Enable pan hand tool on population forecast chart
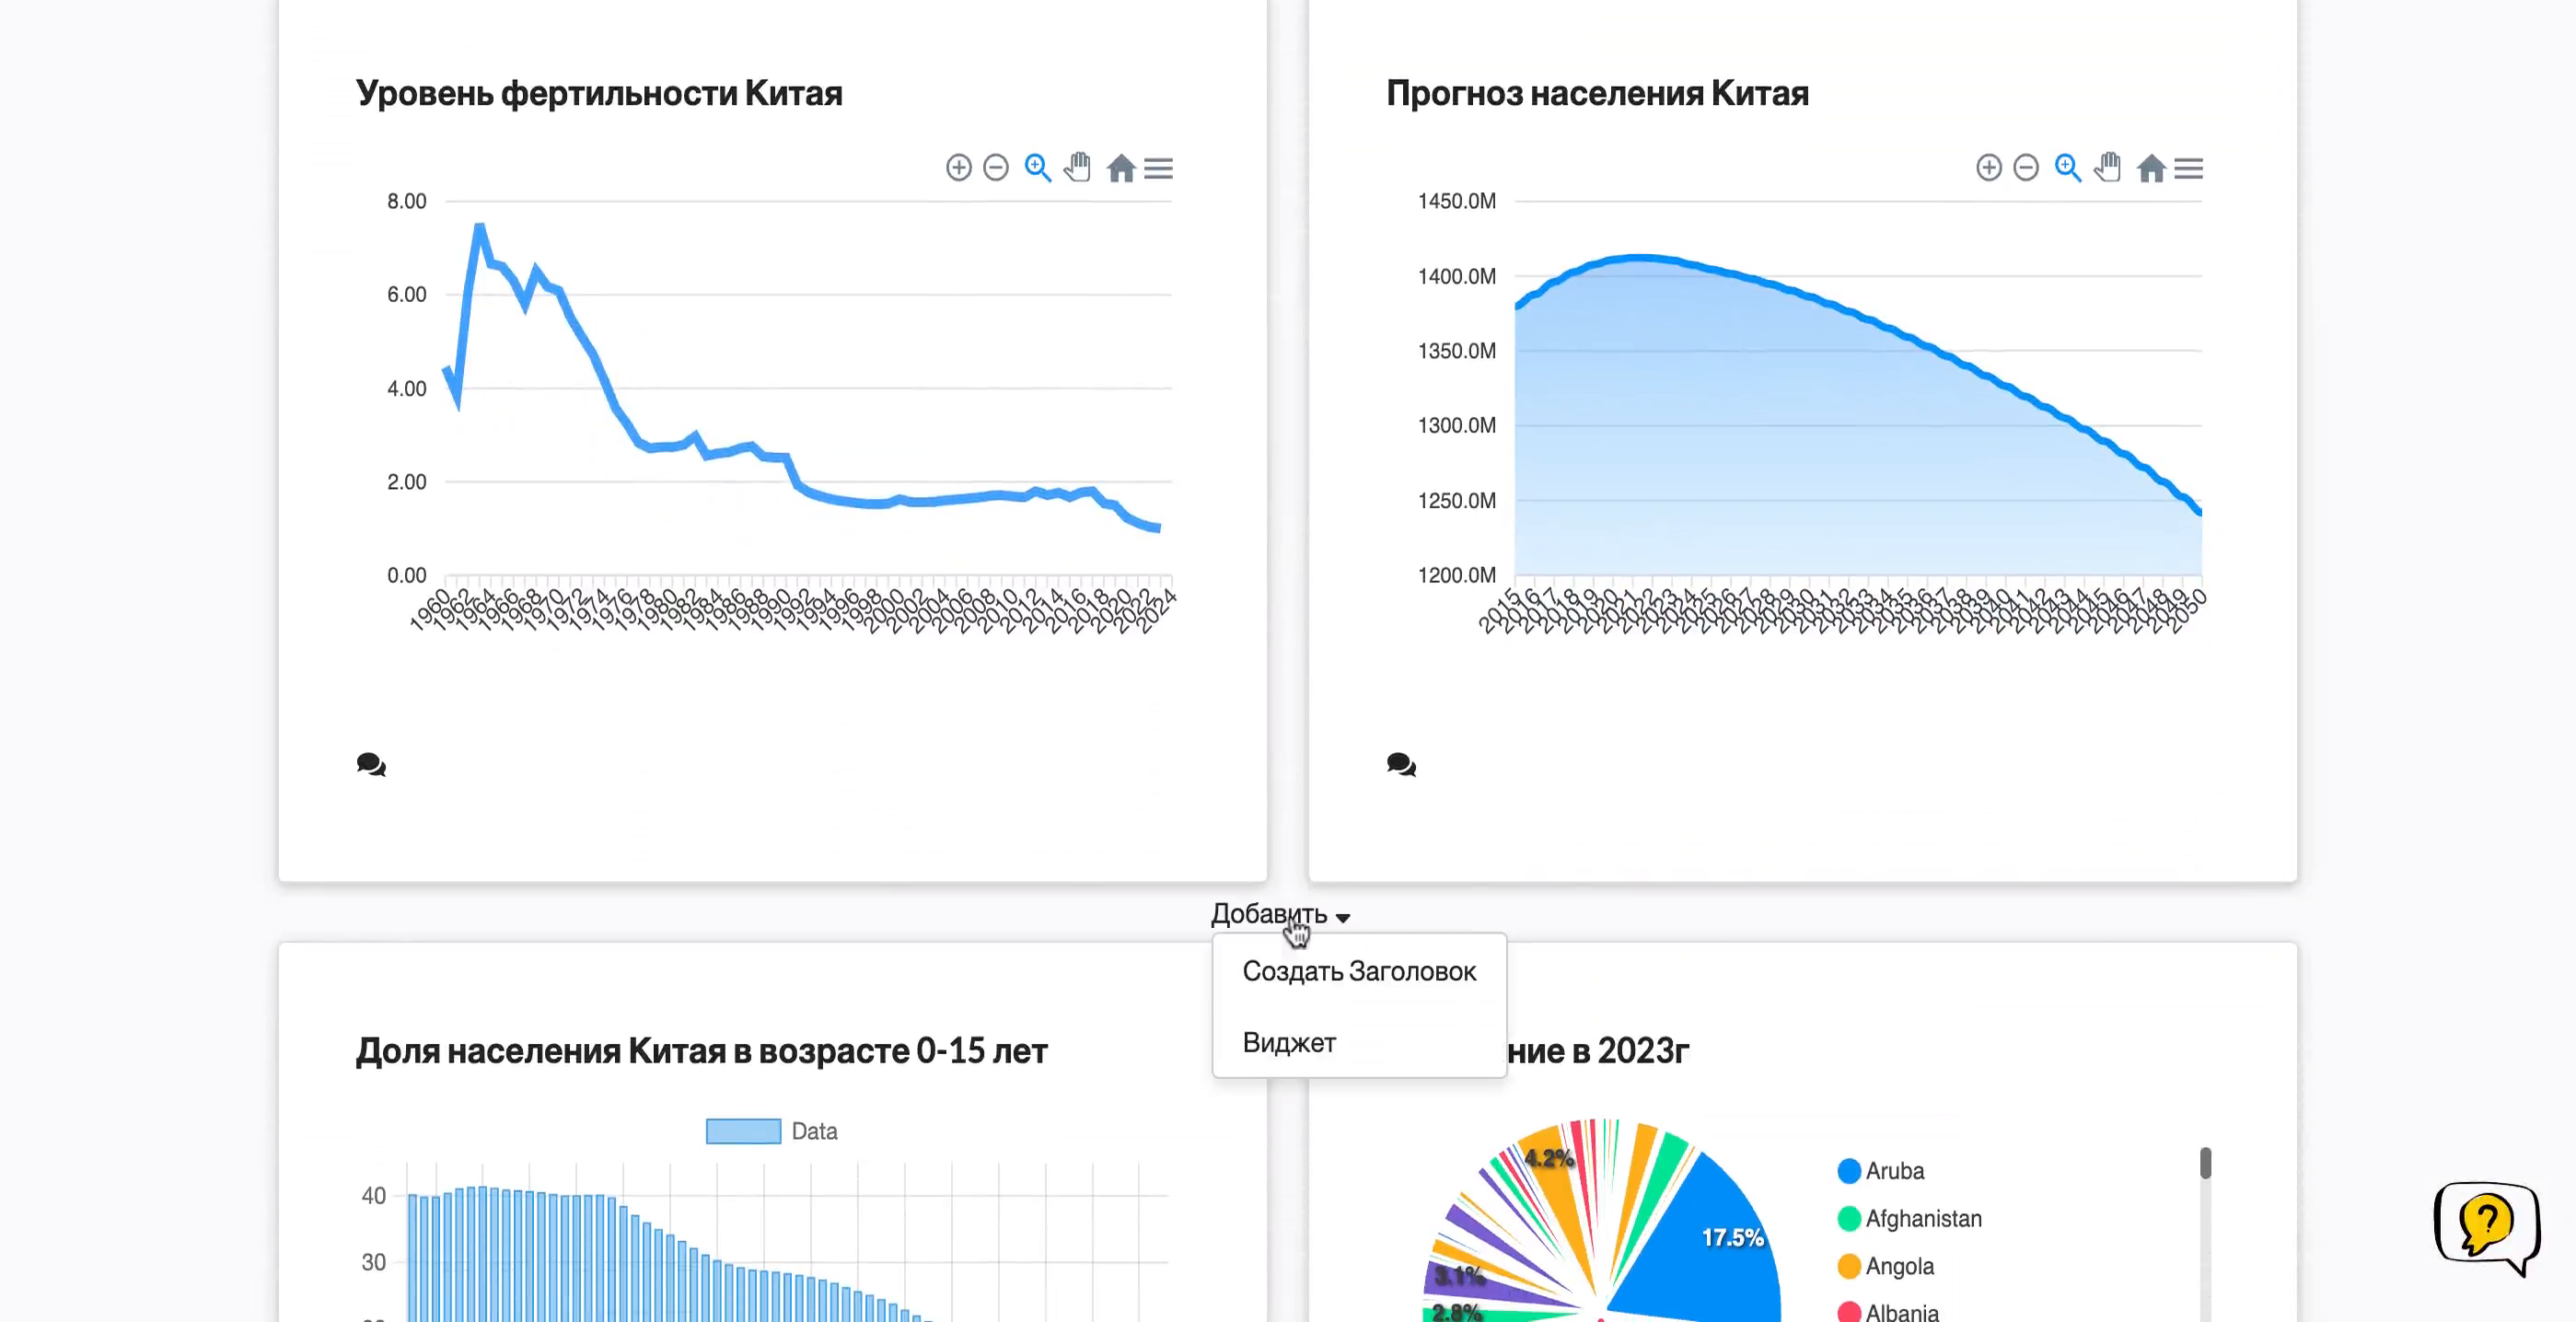 [x=2107, y=167]
